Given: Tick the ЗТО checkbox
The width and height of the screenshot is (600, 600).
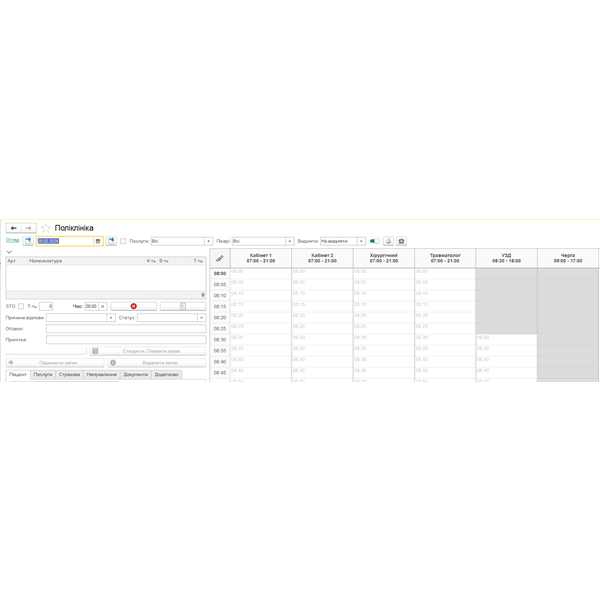Looking at the screenshot, I should click(21, 306).
